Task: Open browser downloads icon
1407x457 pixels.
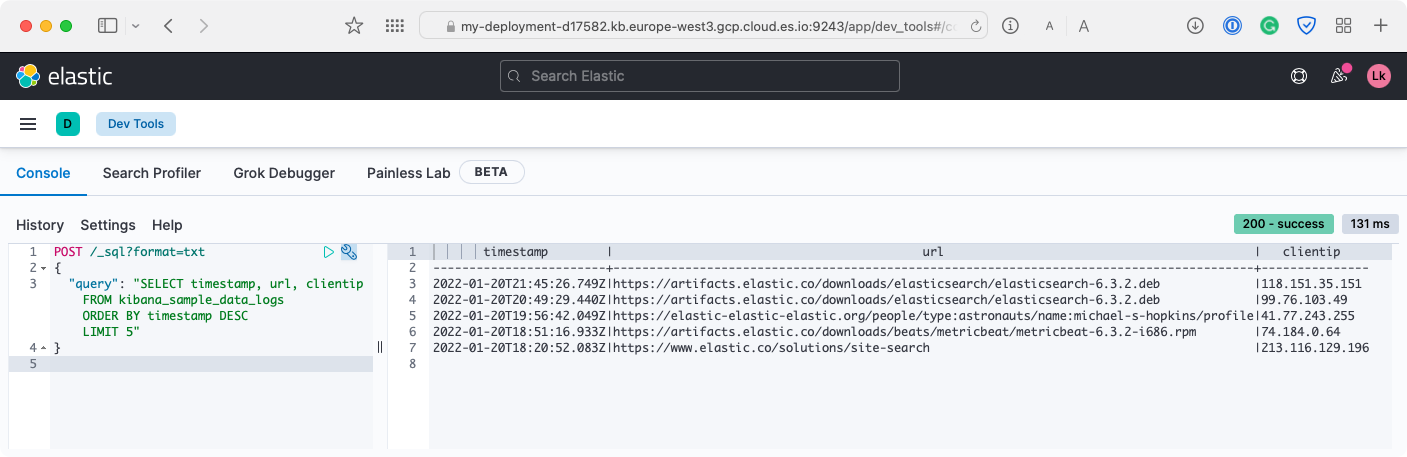Action: [x=1195, y=26]
